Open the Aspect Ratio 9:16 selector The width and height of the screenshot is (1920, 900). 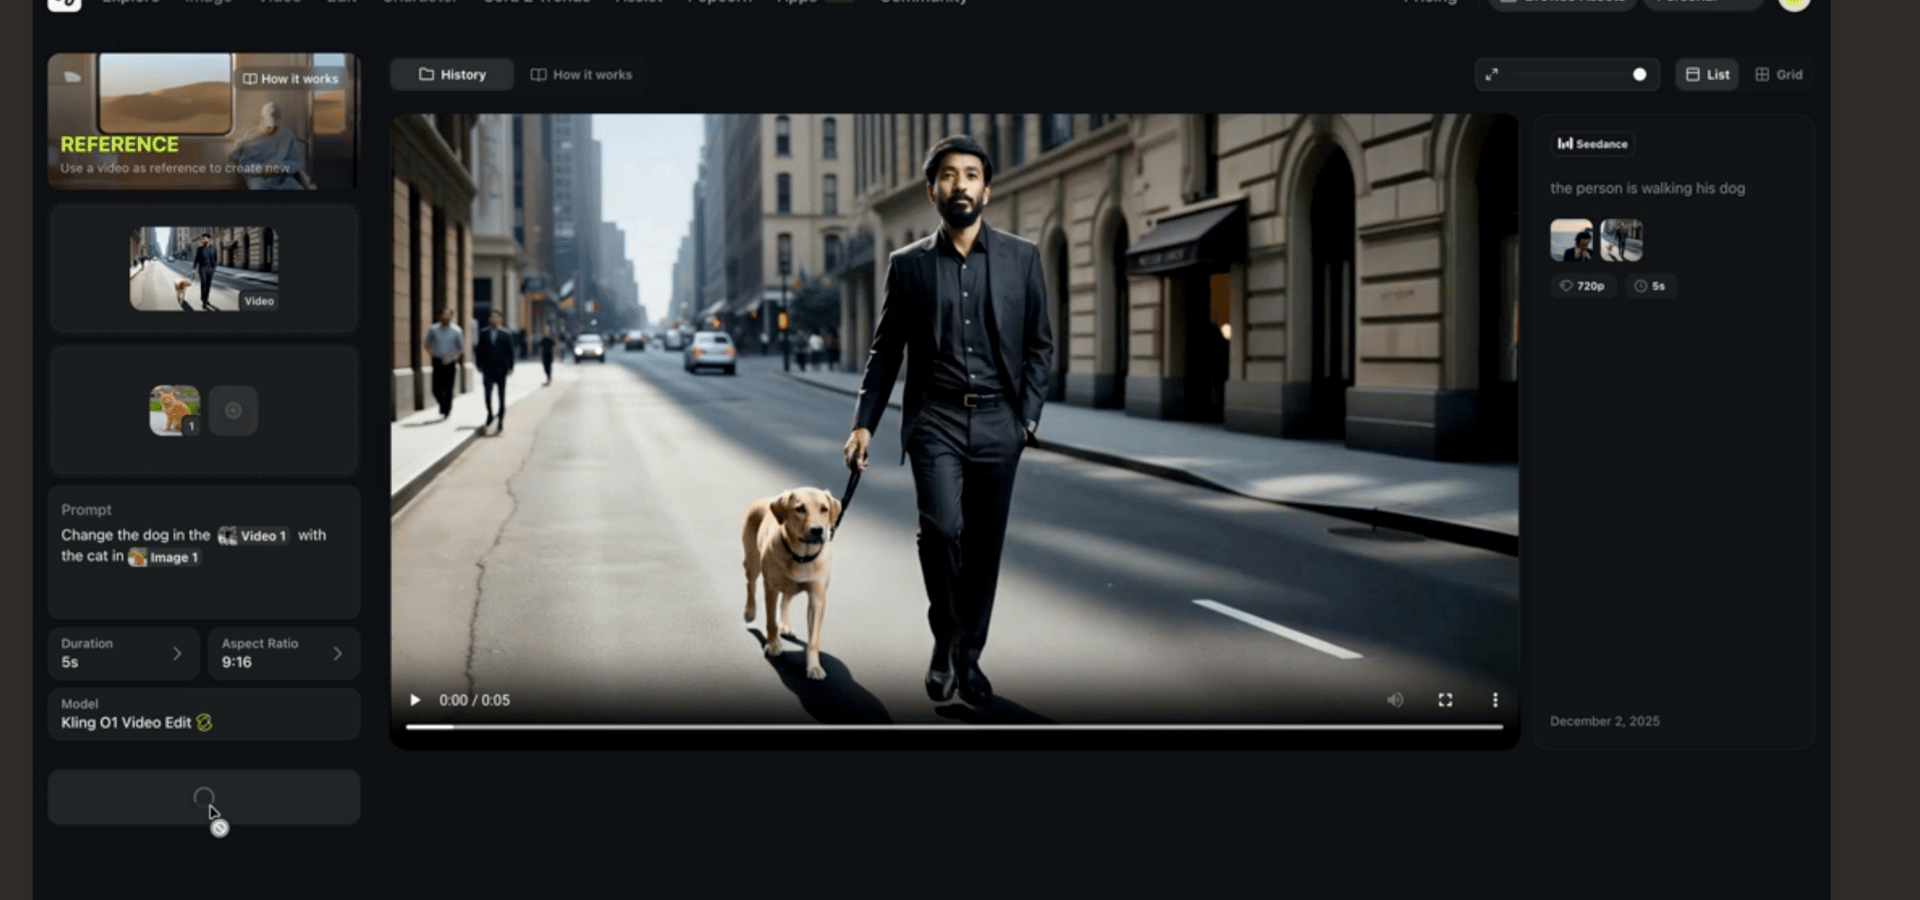tap(284, 653)
